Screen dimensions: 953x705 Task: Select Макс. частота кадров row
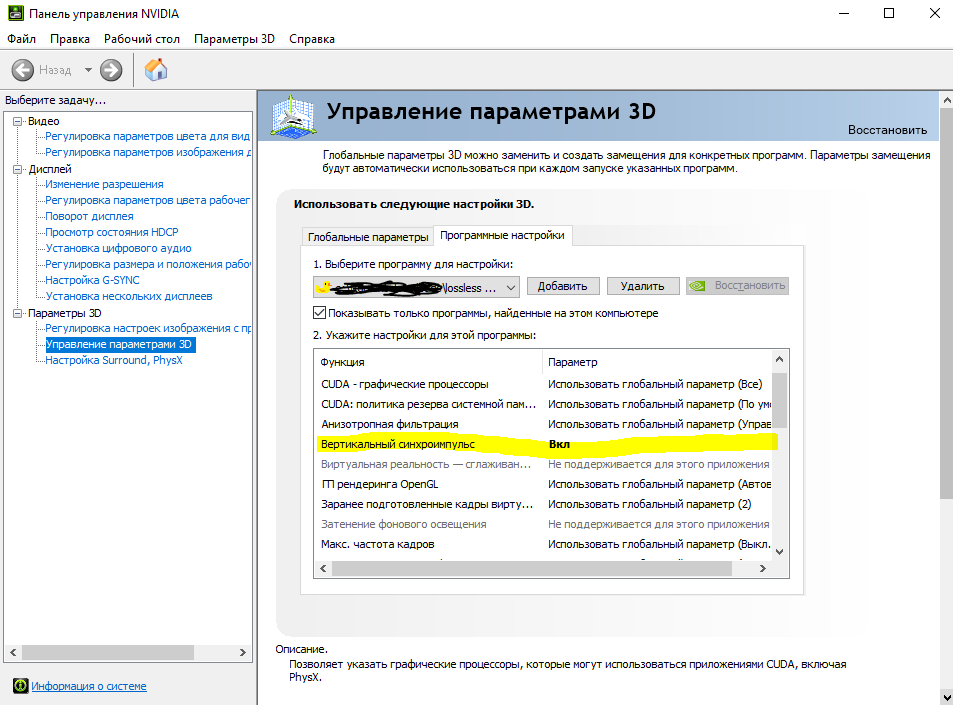[545, 545]
